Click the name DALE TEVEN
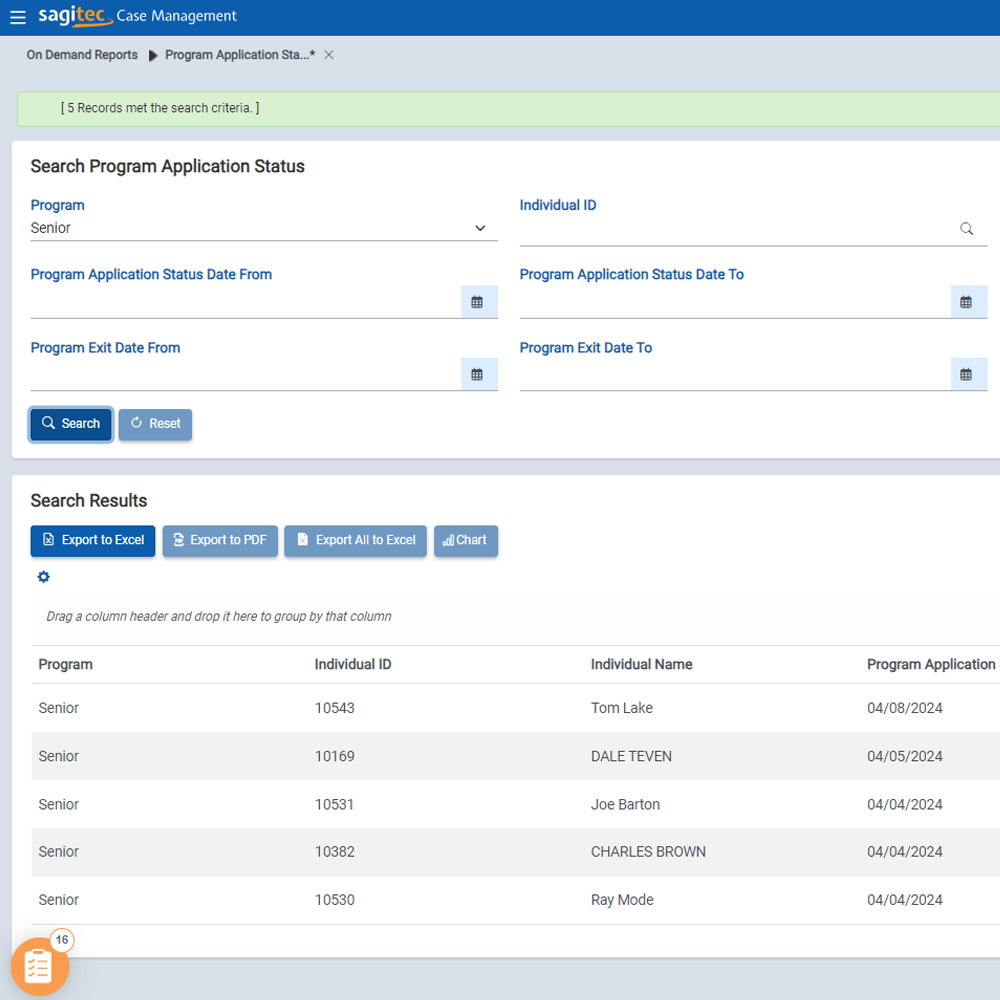This screenshot has width=1000, height=1000. [x=631, y=756]
